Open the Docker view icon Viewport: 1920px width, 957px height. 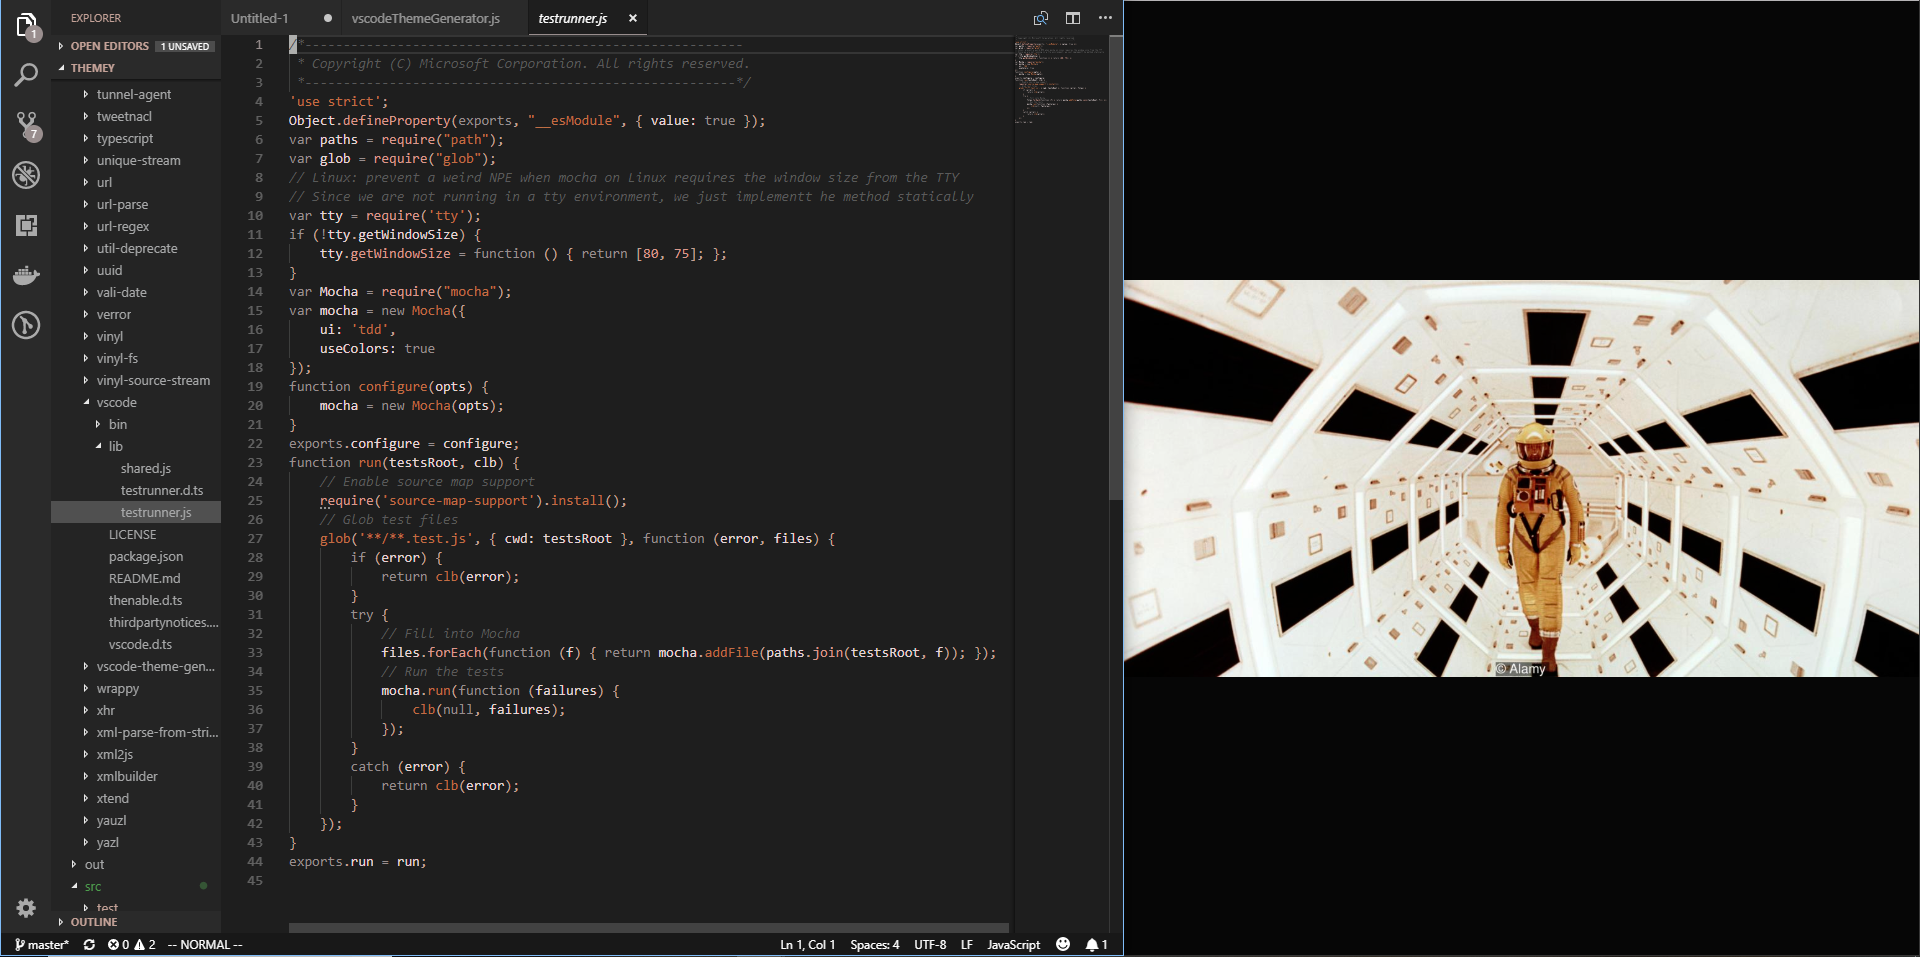coord(26,275)
